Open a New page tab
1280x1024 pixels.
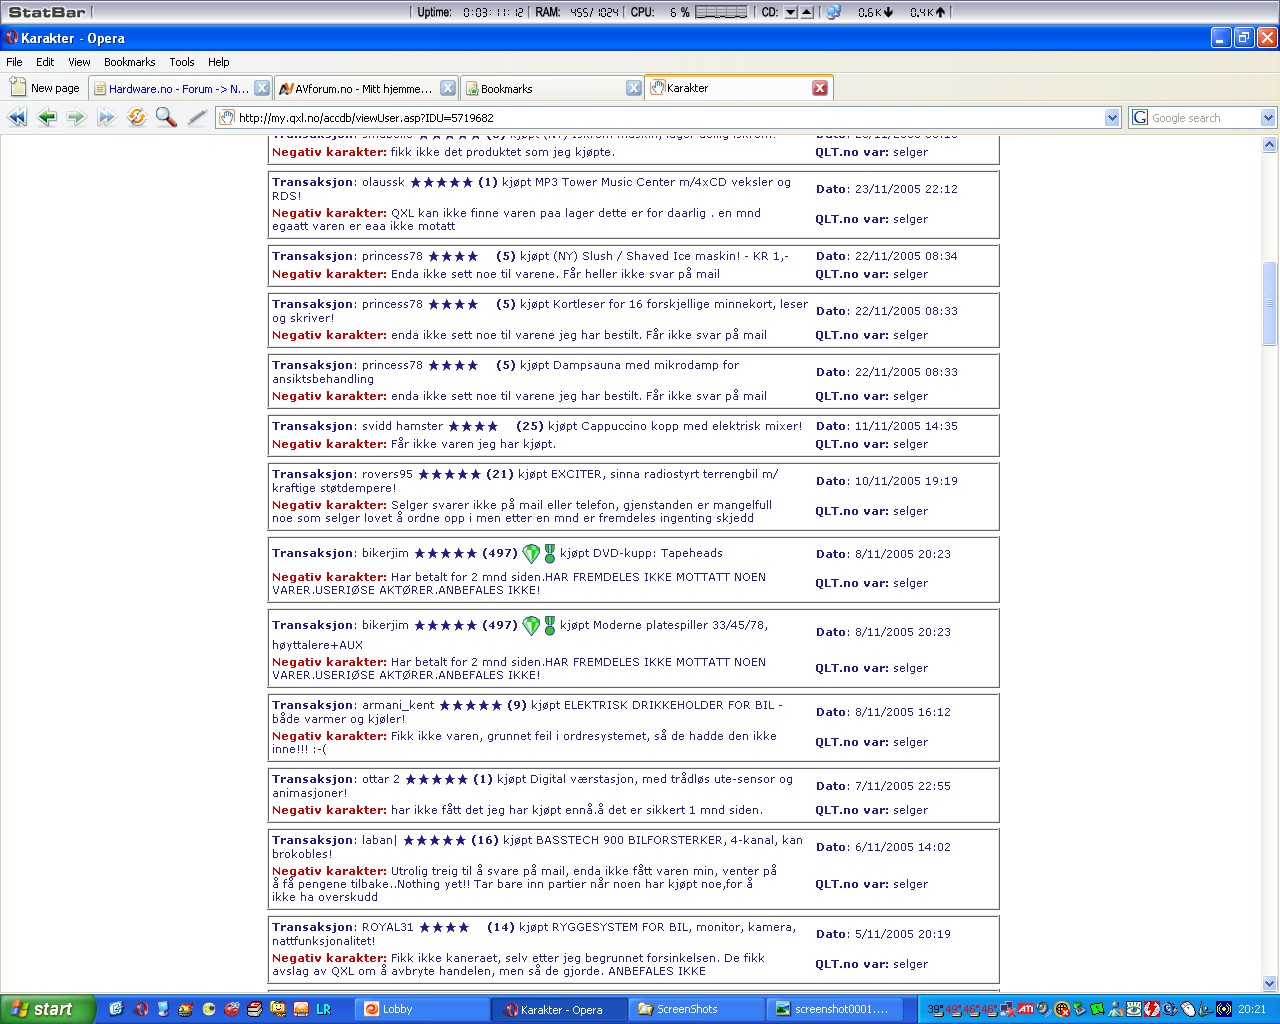[45, 88]
